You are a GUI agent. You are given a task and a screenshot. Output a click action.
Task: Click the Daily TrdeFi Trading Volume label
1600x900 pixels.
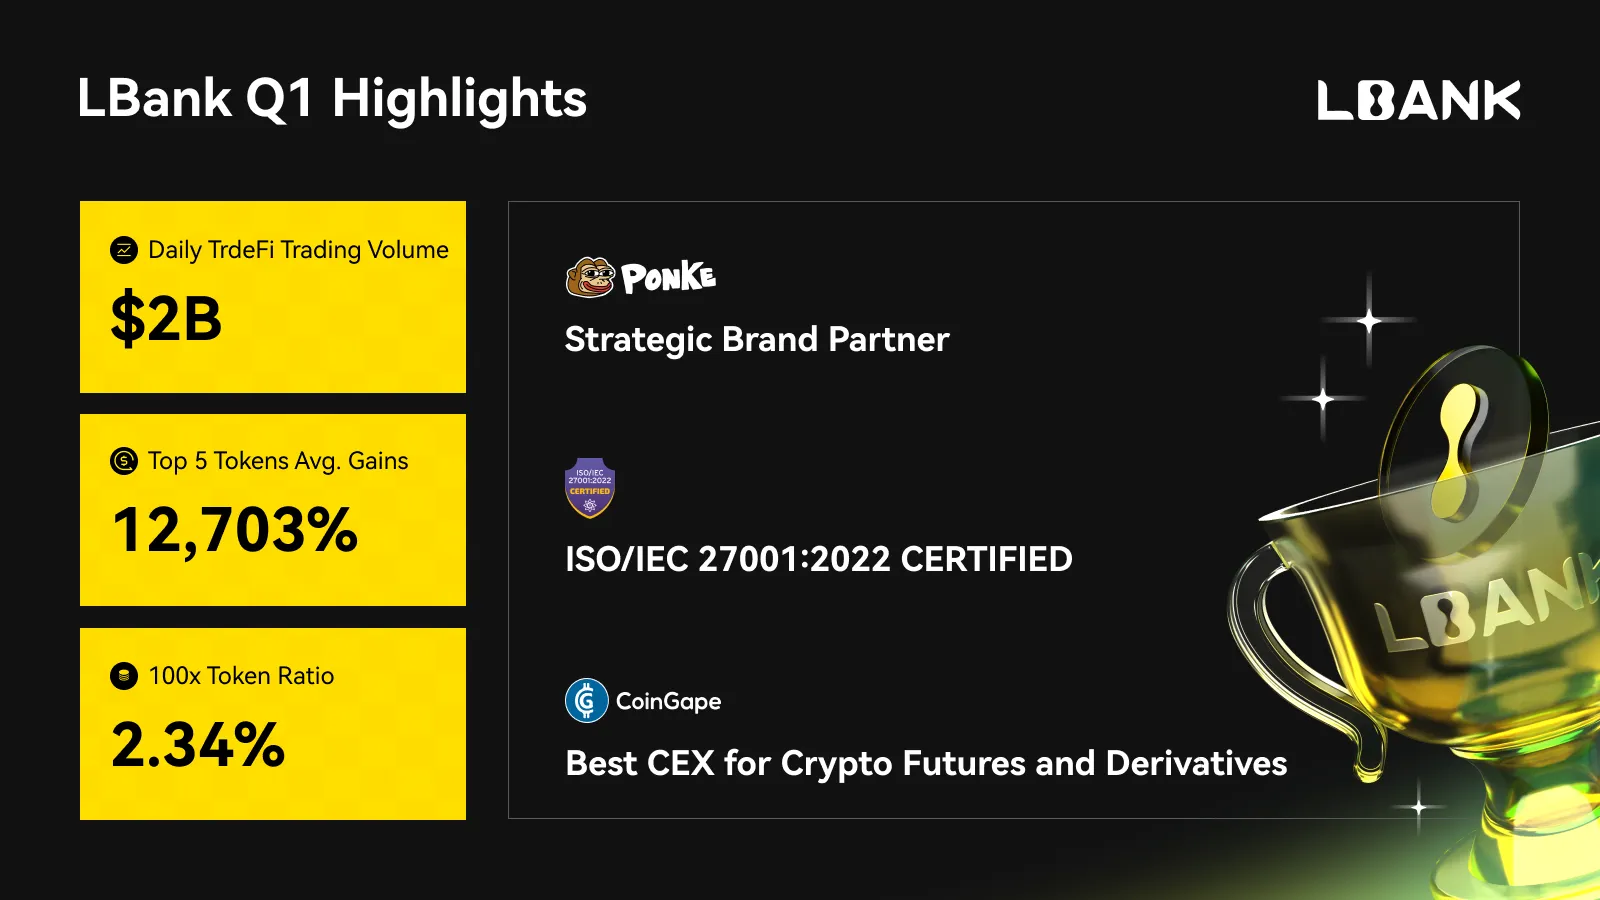click(298, 250)
